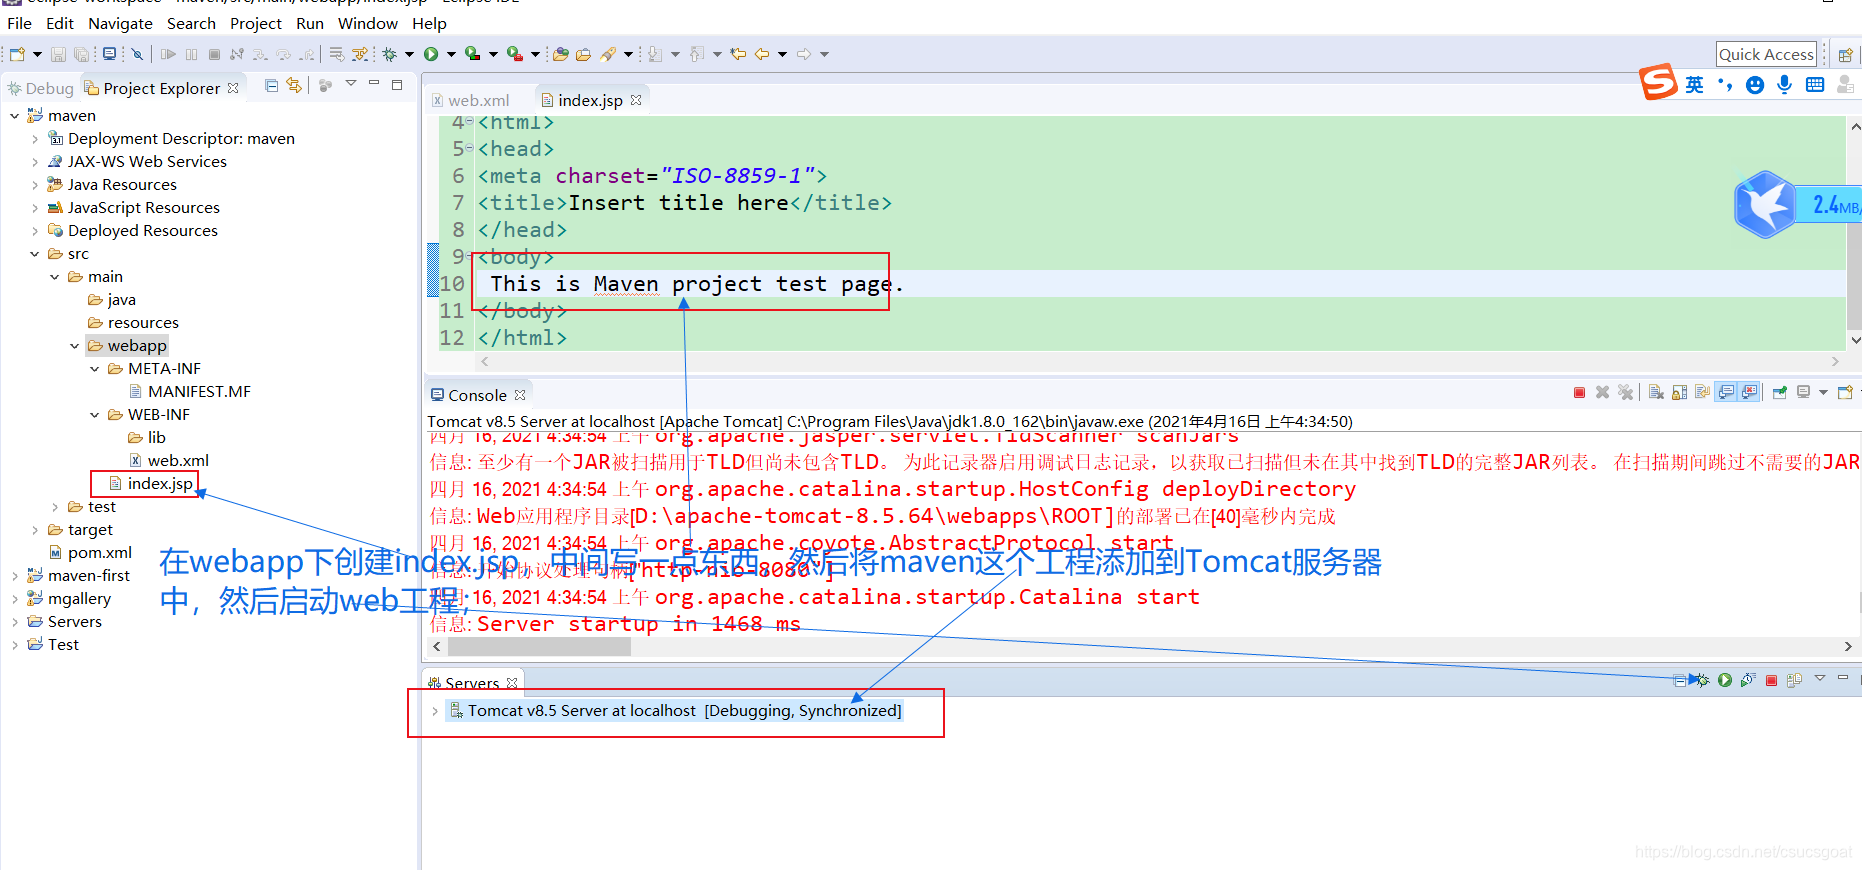Toggle Pin Console button
1862x870 pixels.
[x=1780, y=393]
